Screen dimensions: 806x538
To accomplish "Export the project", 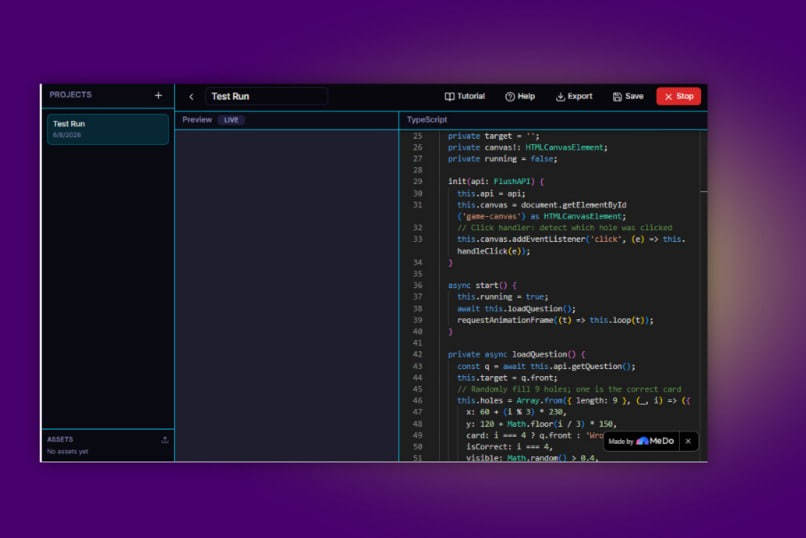I will click(x=574, y=97).
